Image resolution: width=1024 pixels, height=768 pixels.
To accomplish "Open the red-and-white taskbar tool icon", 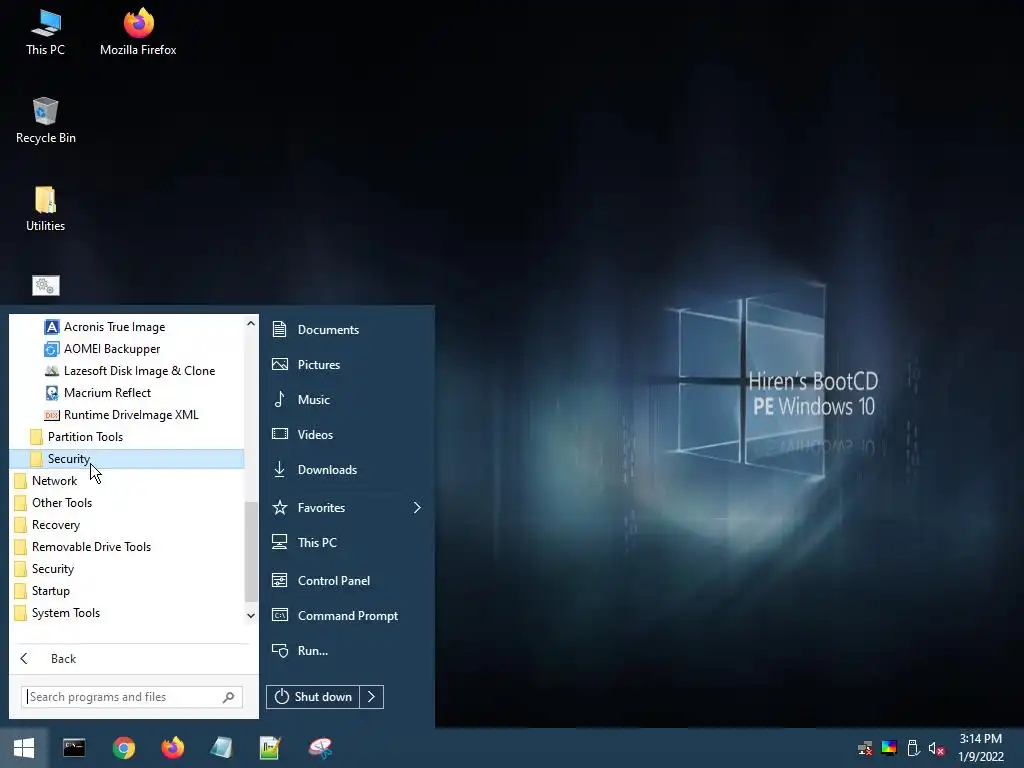I will click(320, 748).
